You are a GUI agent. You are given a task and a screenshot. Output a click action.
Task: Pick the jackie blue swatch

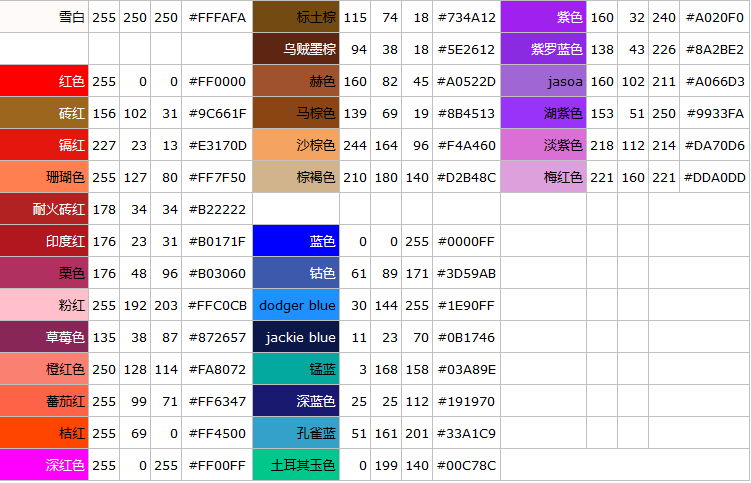point(296,337)
